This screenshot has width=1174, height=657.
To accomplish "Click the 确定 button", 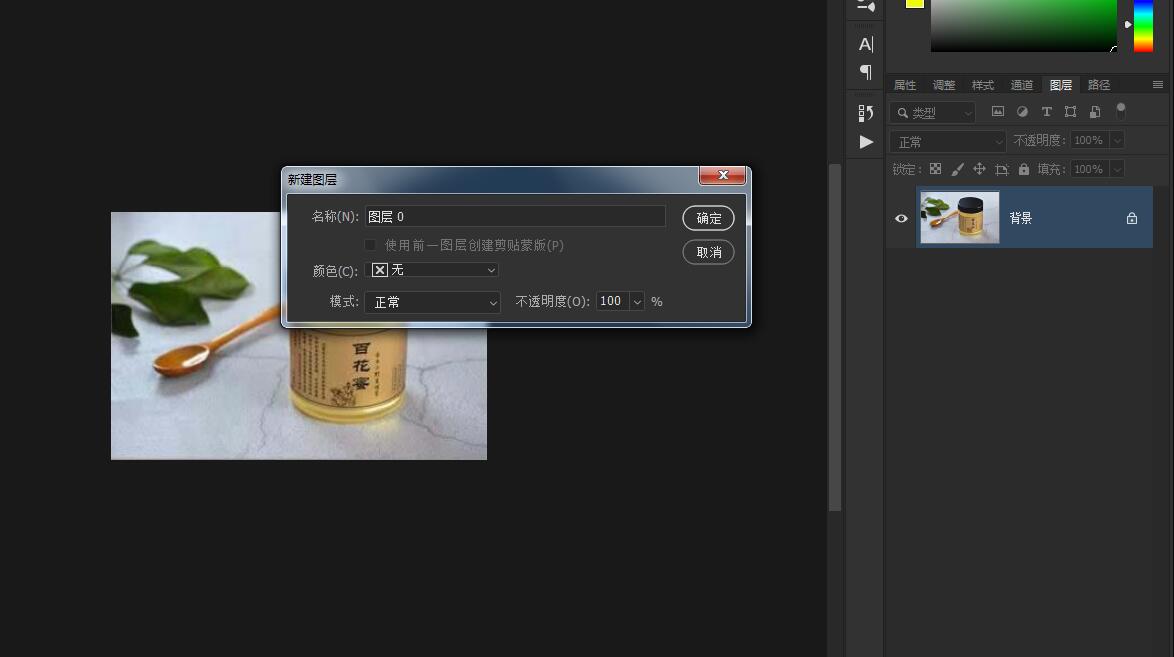I will (x=708, y=218).
